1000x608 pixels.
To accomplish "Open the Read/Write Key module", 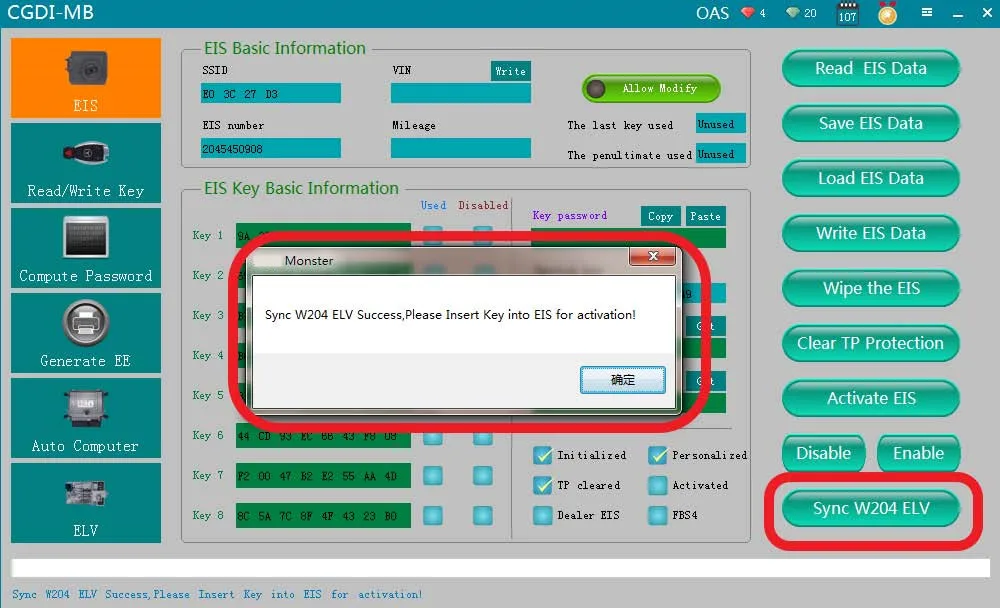I will pyautogui.click(x=85, y=163).
